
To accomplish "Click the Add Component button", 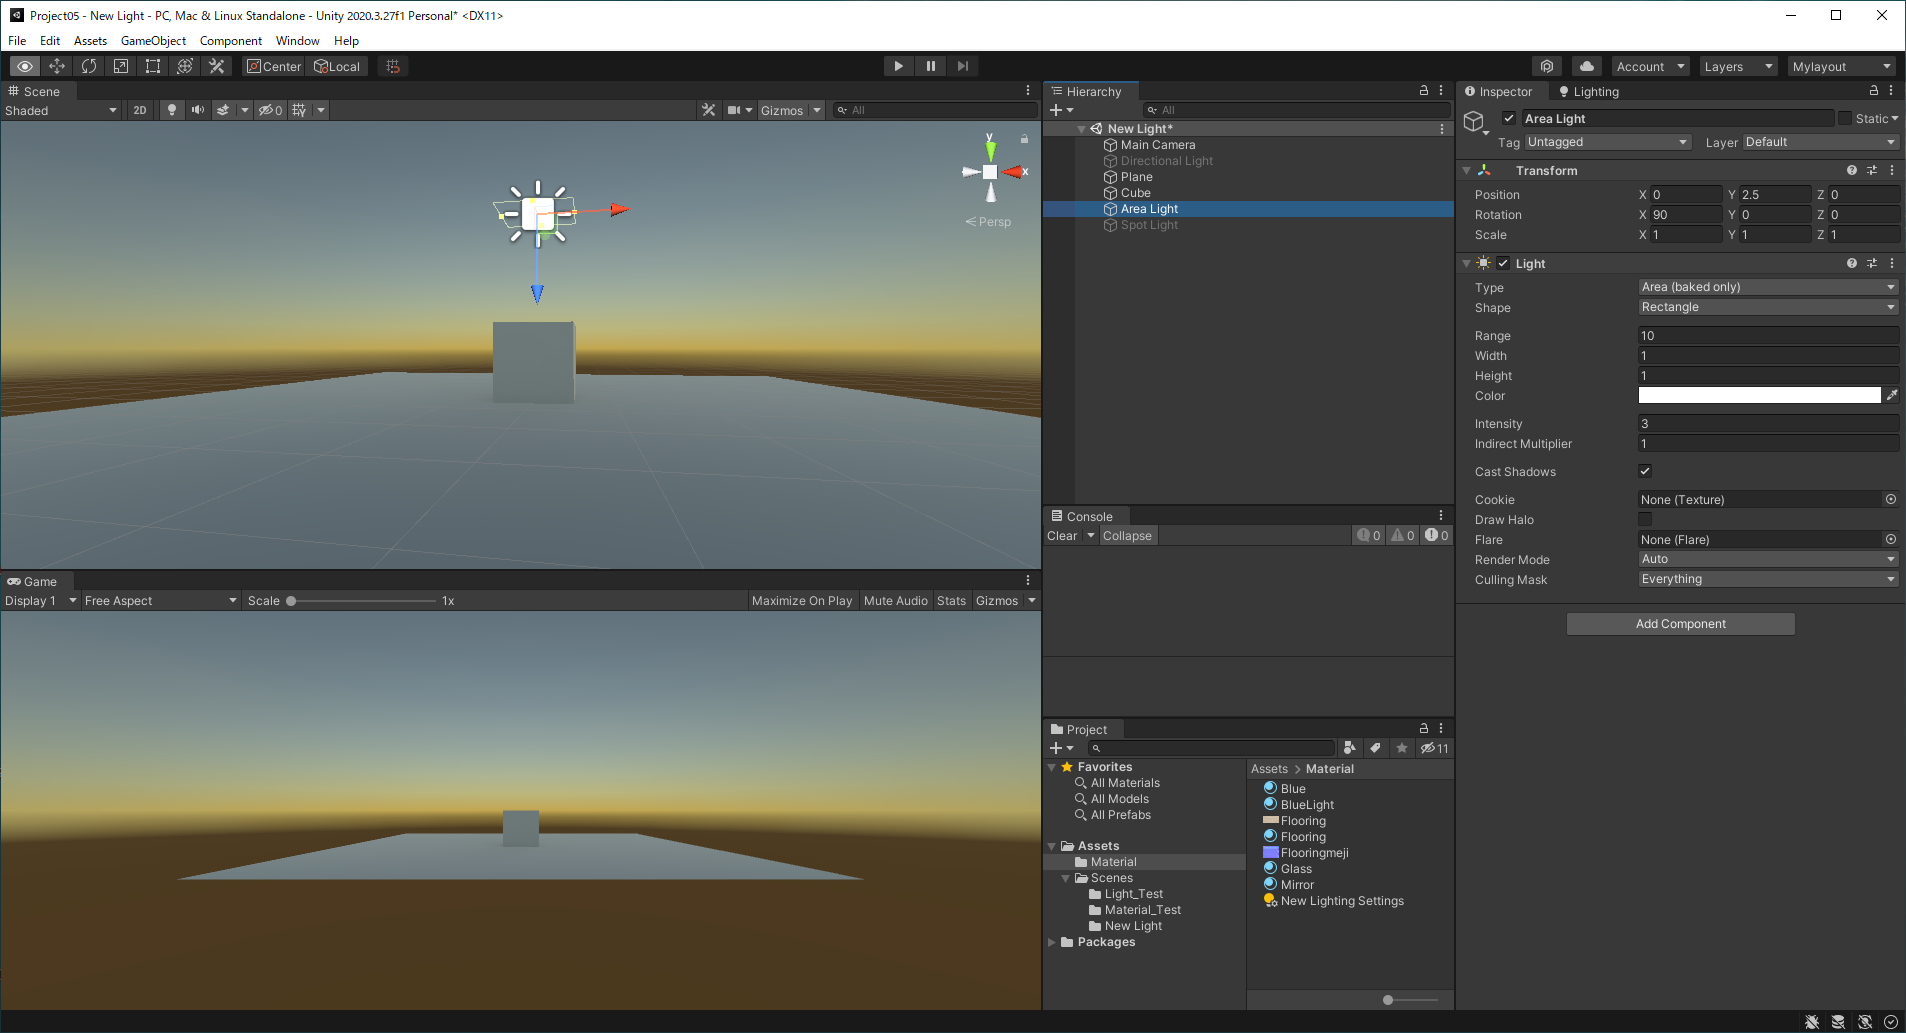I will 1680,624.
